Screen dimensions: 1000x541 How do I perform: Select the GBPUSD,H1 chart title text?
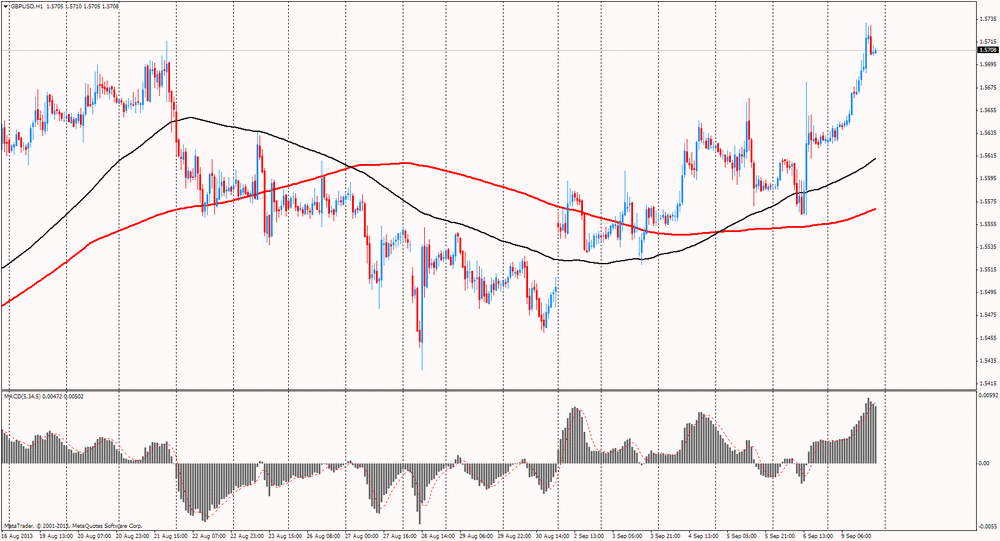tap(26, 6)
